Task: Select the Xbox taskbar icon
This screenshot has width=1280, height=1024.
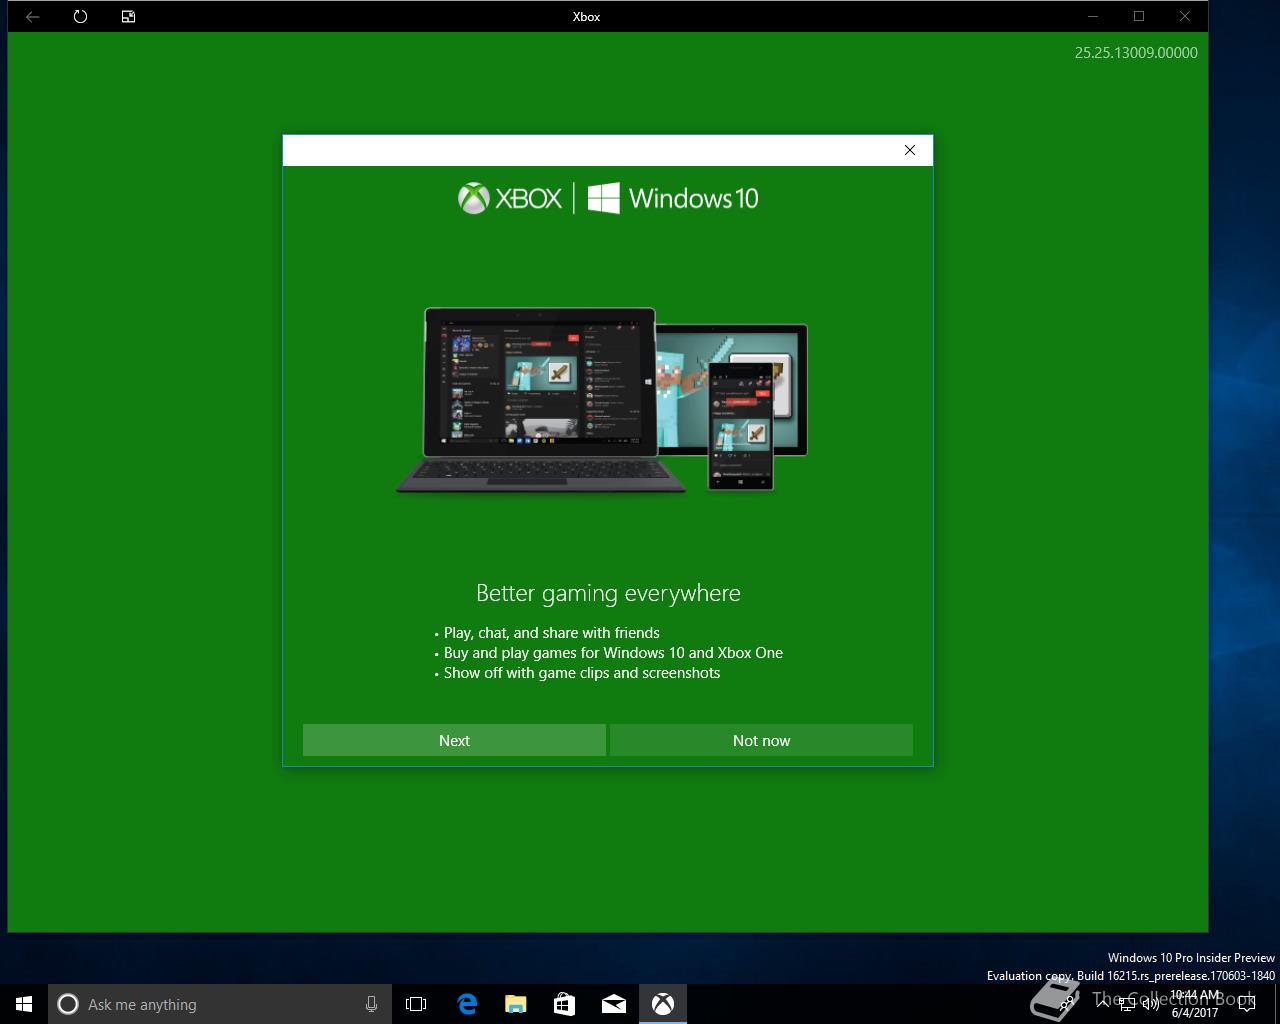Action: pos(663,1004)
